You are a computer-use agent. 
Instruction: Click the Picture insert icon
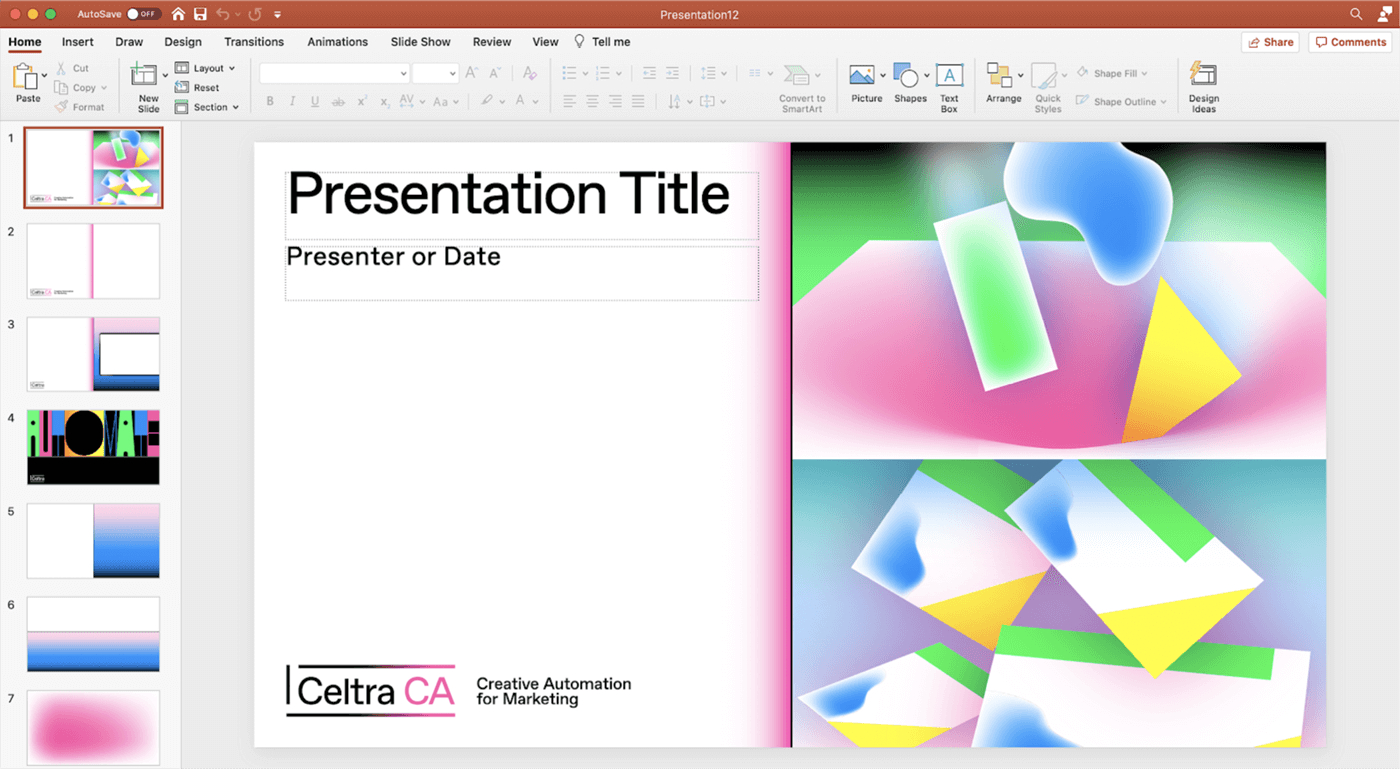click(x=862, y=76)
